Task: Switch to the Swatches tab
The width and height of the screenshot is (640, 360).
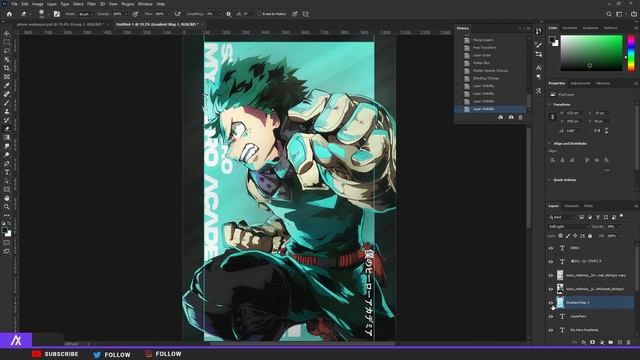Action: [x=570, y=28]
